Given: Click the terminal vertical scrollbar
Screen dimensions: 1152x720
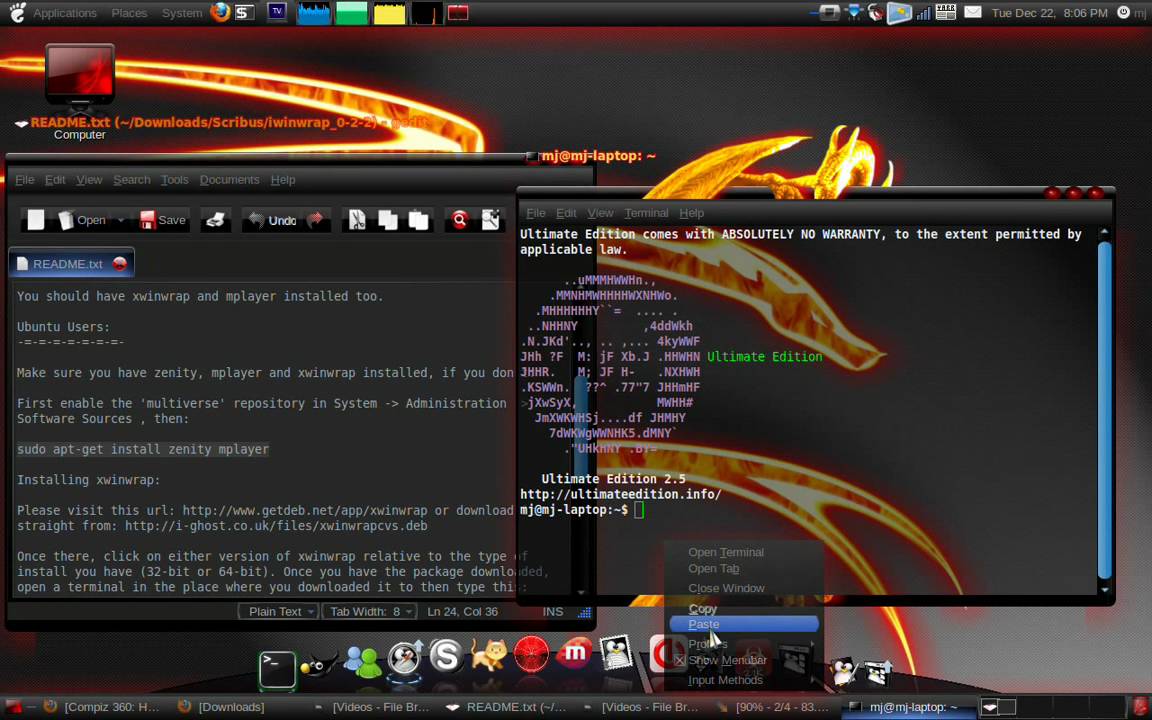Looking at the screenshot, I should pyautogui.click(x=1104, y=408).
